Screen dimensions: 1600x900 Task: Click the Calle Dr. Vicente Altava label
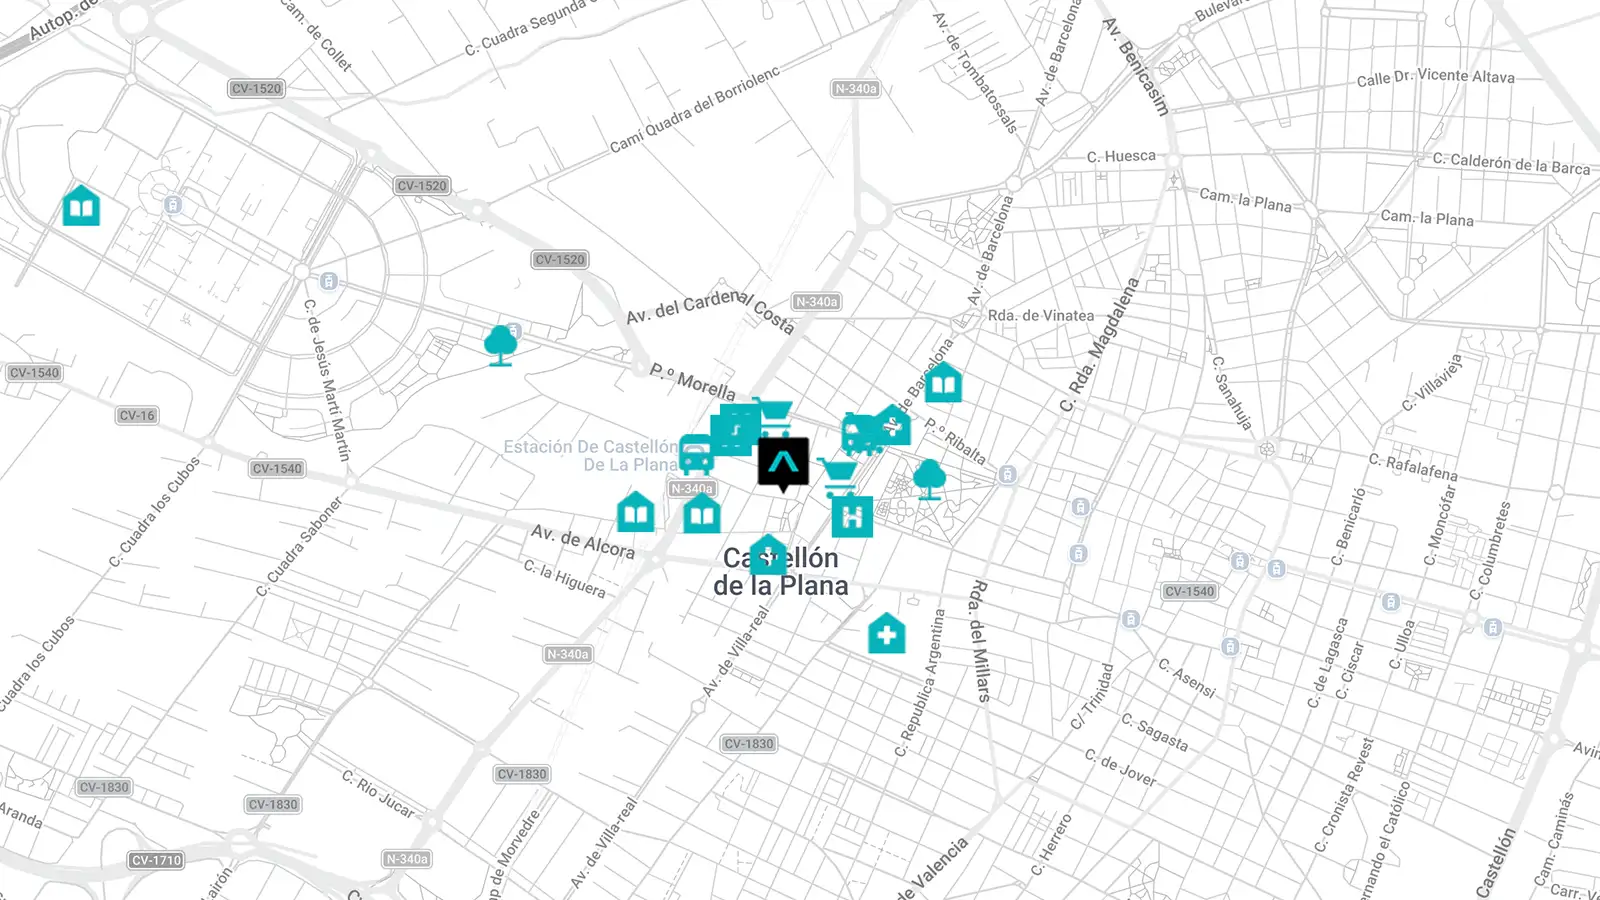point(1436,77)
